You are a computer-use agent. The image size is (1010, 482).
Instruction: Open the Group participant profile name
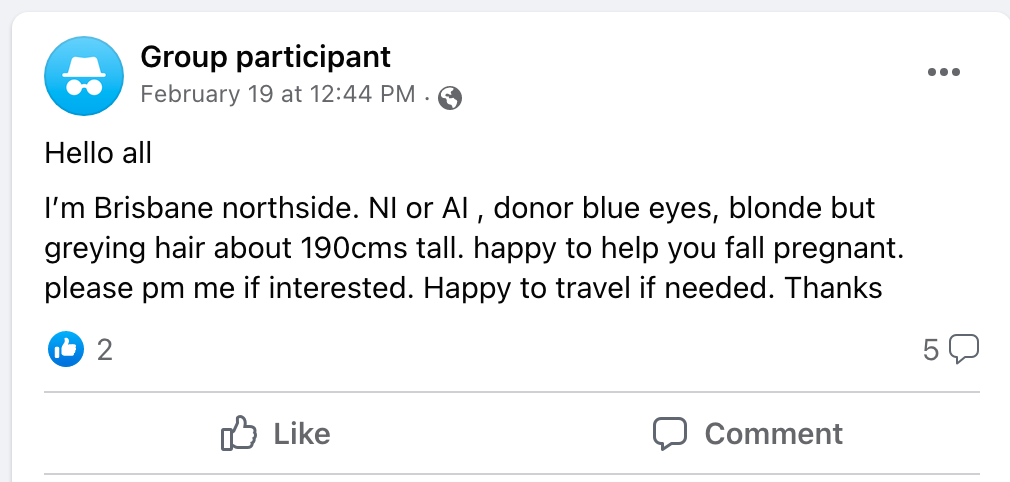pos(265,57)
